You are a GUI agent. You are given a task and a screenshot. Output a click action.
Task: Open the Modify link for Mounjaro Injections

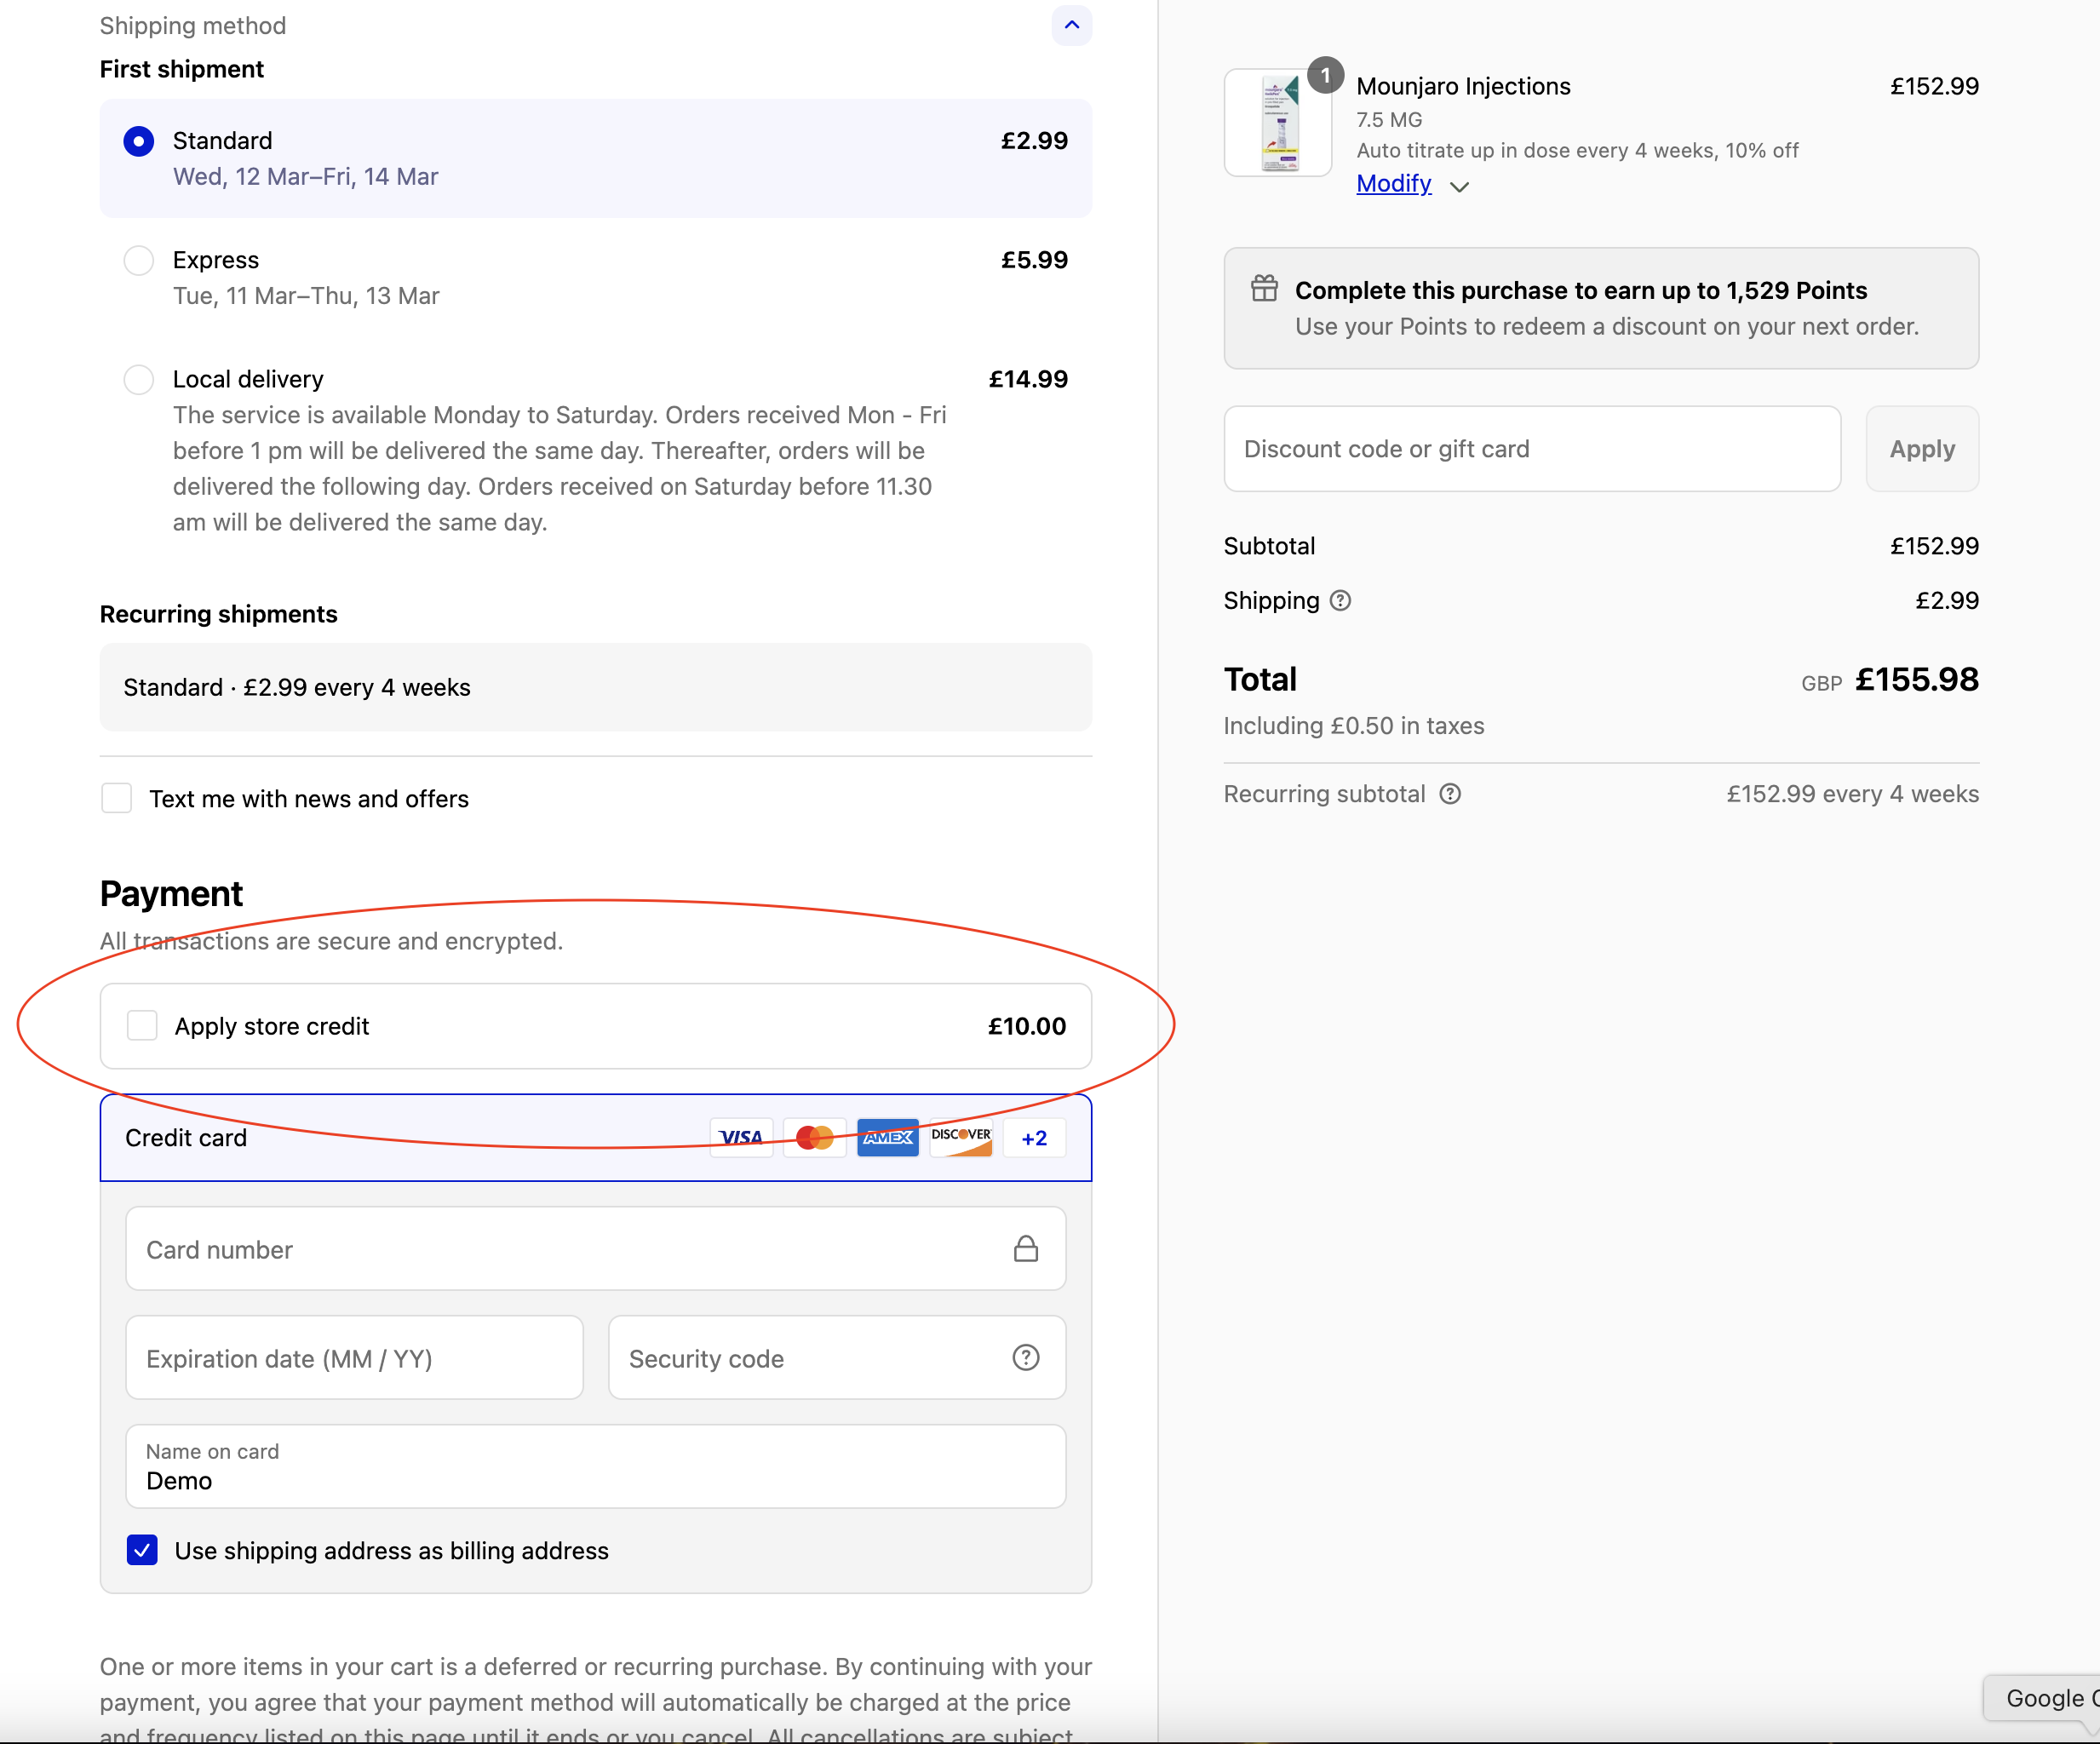[x=1394, y=184]
